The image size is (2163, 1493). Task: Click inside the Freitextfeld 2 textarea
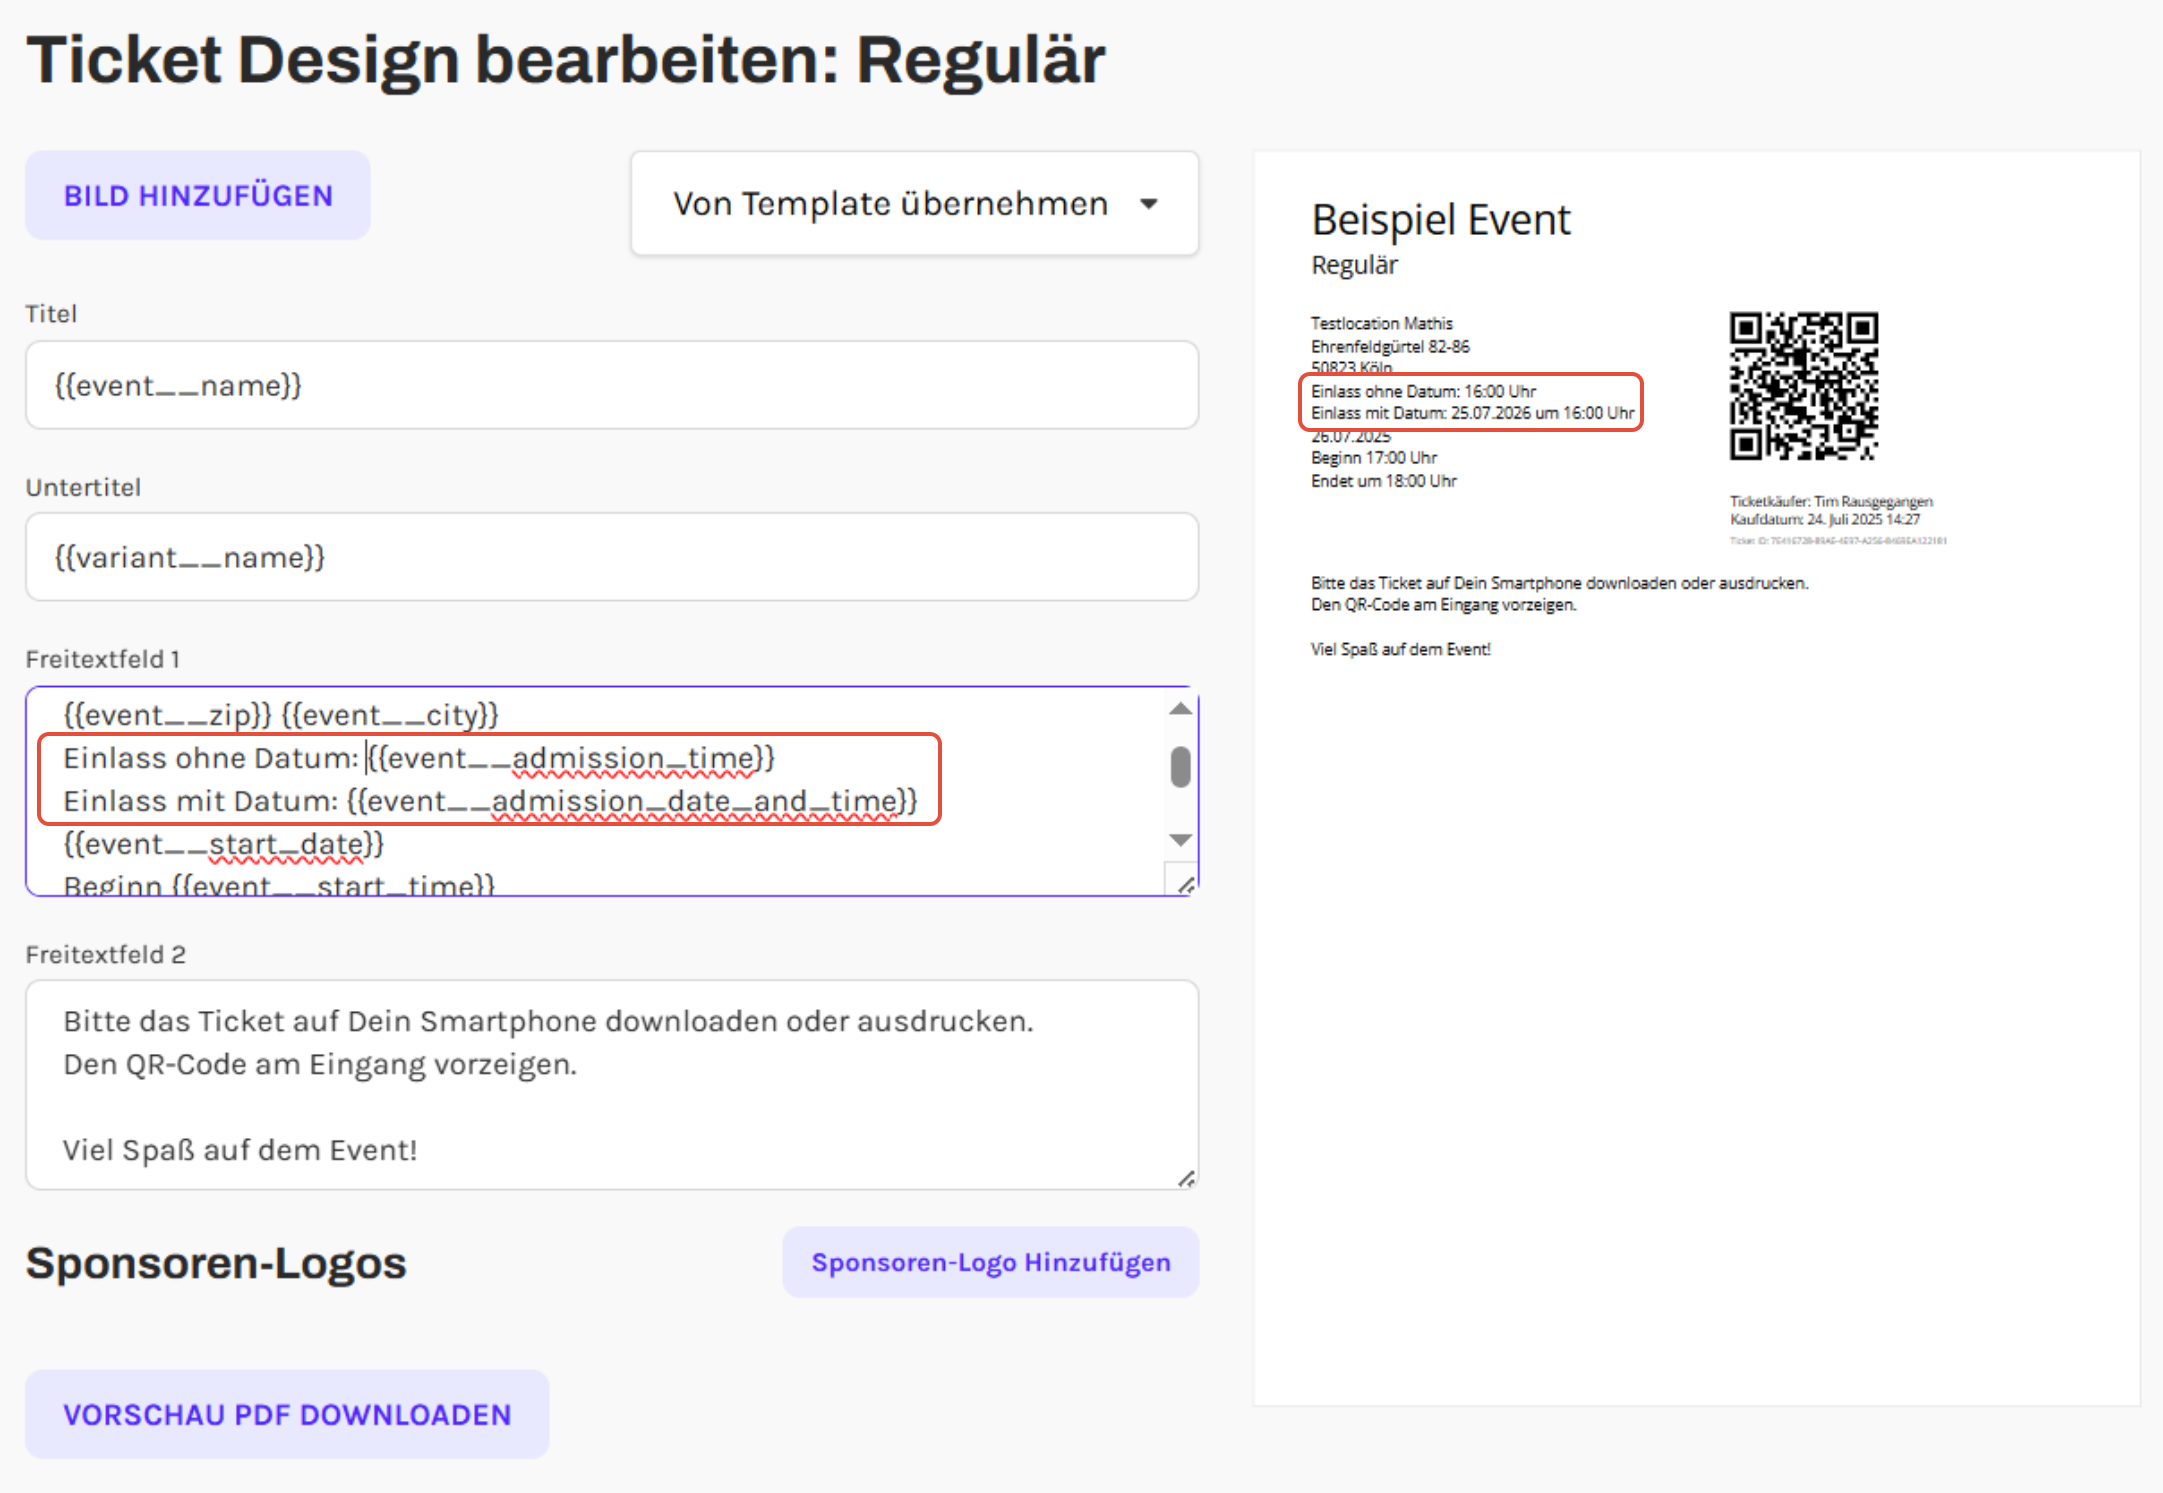(611, 1086)
